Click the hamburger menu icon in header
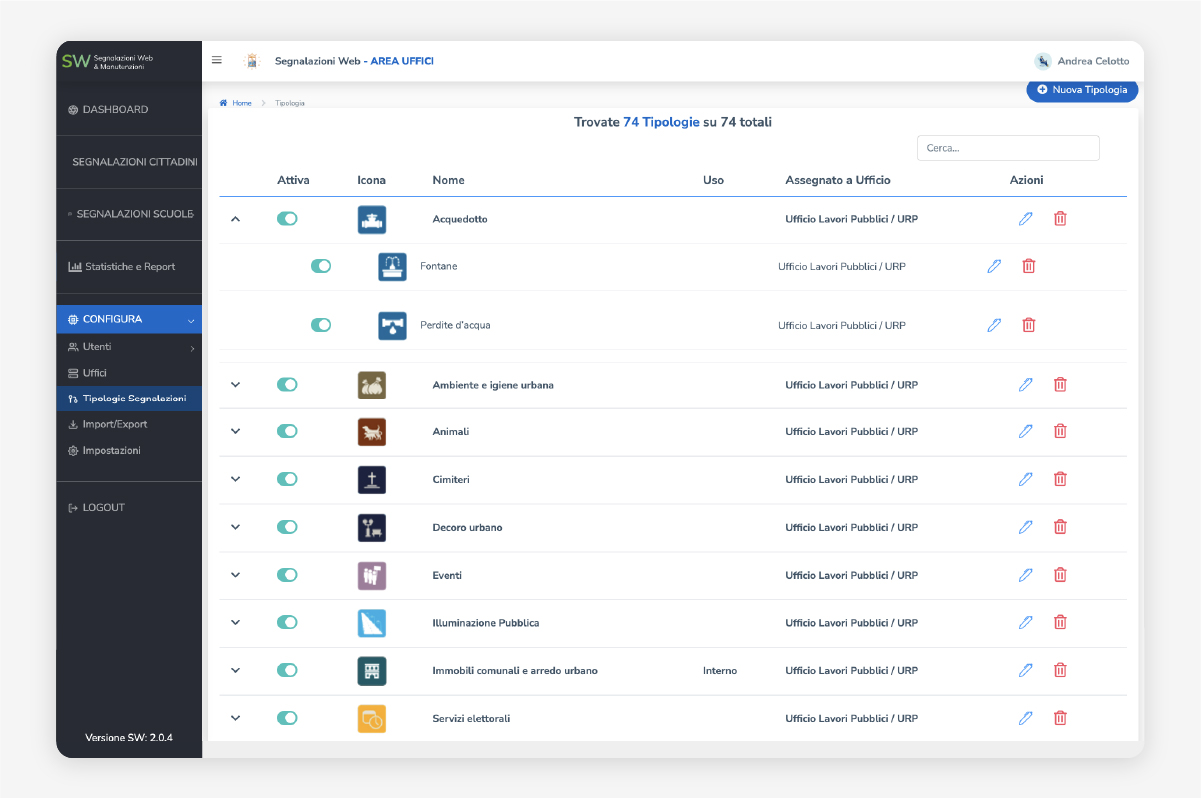 [217, 60]
